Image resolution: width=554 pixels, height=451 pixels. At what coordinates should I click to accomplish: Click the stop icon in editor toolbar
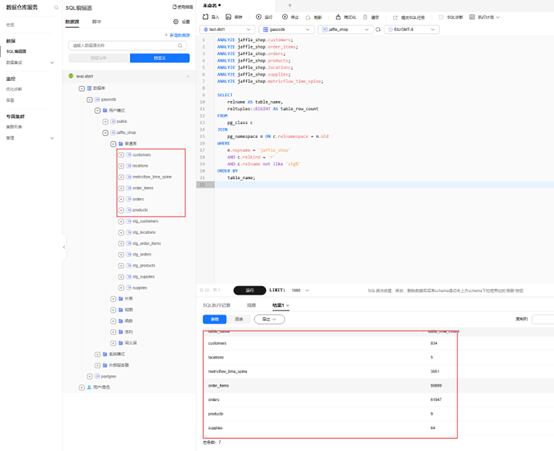[x=285, y=17]
